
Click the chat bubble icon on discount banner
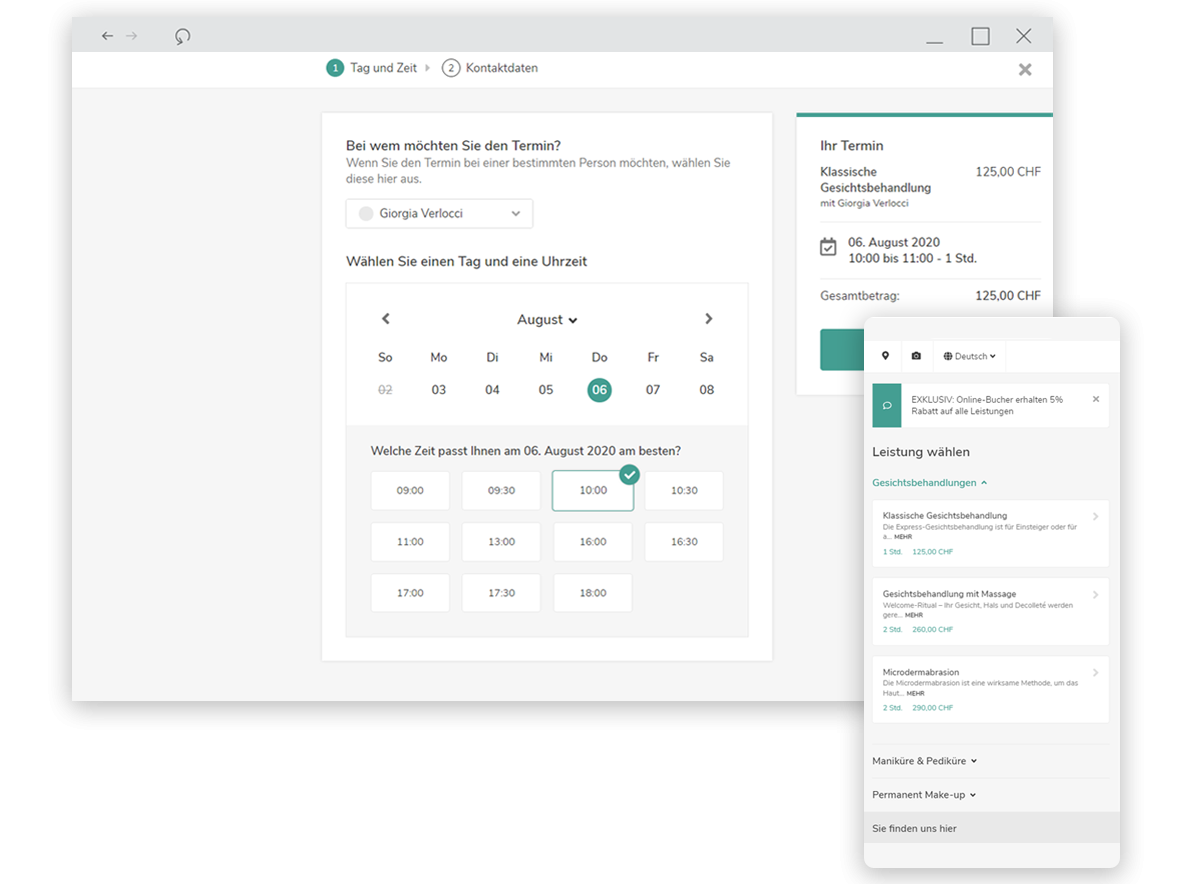[x=886, y=406]
